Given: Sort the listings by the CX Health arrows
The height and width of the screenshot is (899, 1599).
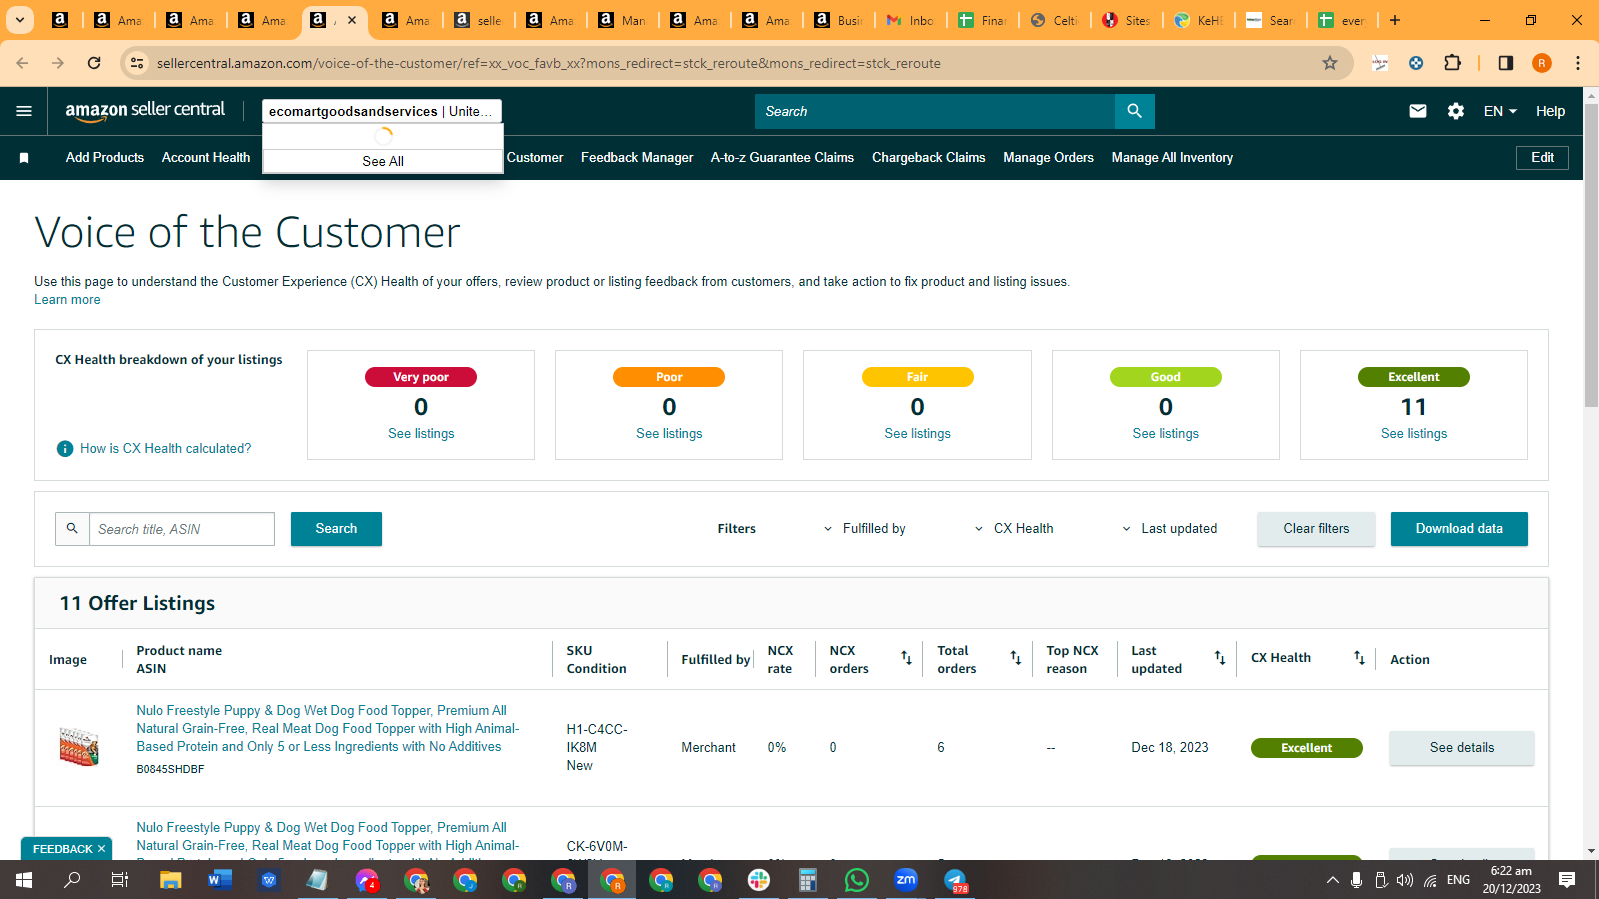Looking at the screenshot, I should click(x=1359, y=658).
